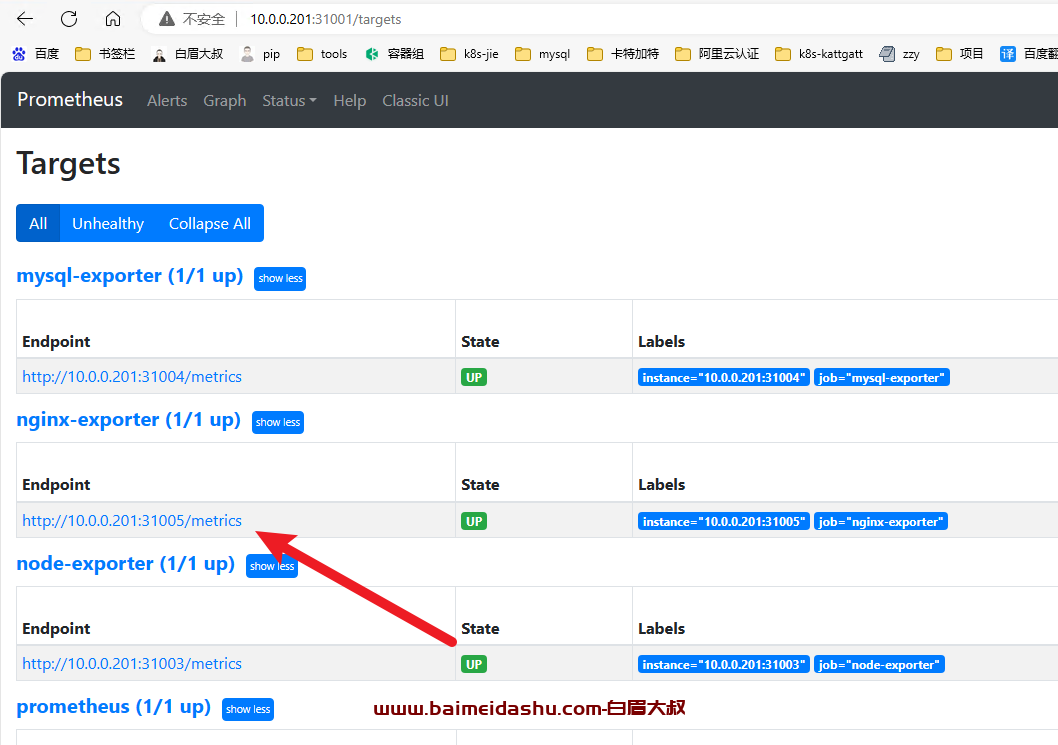Collapse nginx-exporter with show less
This screenshot has height=745, width=1058.
278,422
